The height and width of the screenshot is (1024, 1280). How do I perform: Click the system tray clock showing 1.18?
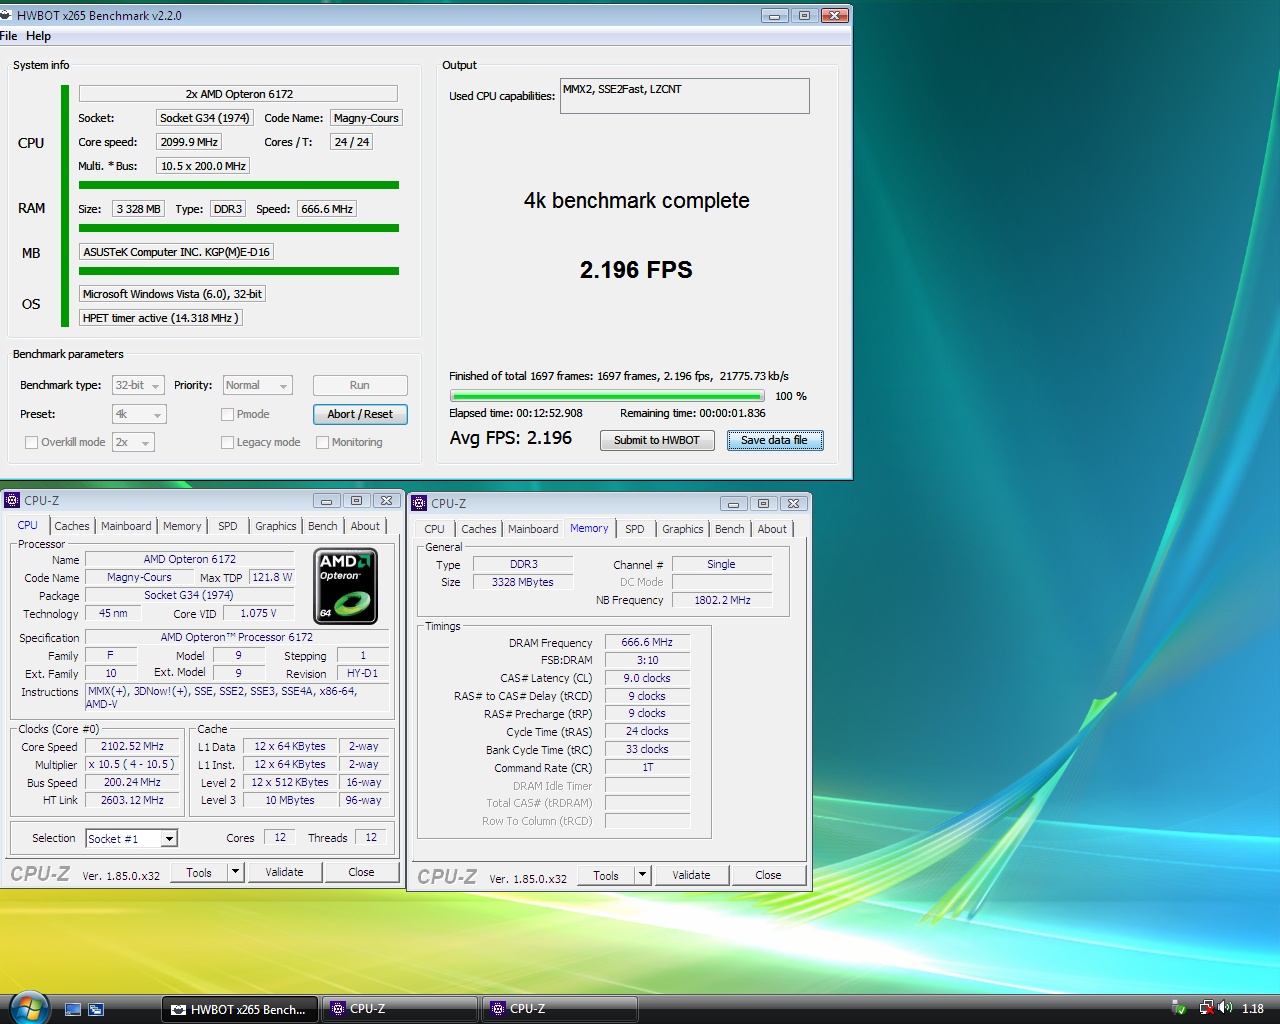tap(1253, 1009)
